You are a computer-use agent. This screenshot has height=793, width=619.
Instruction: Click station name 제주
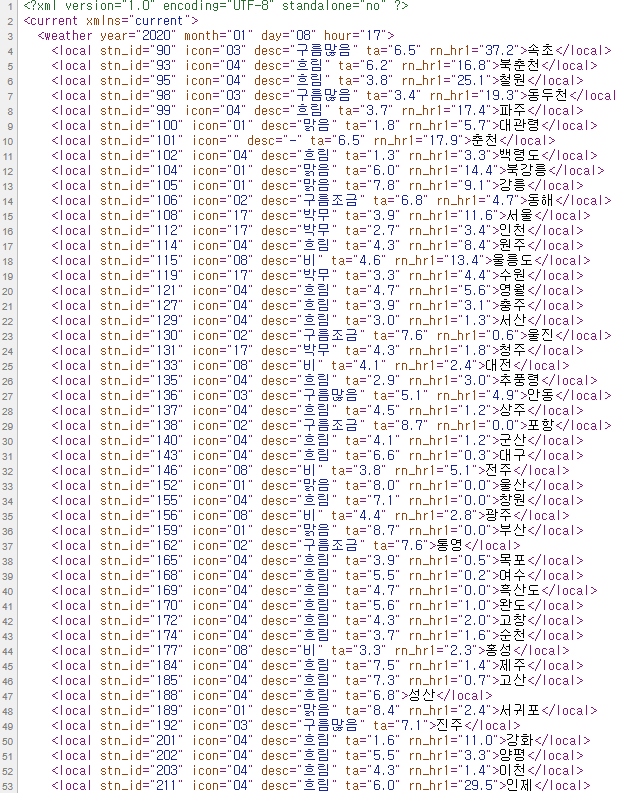pos(513,666)
